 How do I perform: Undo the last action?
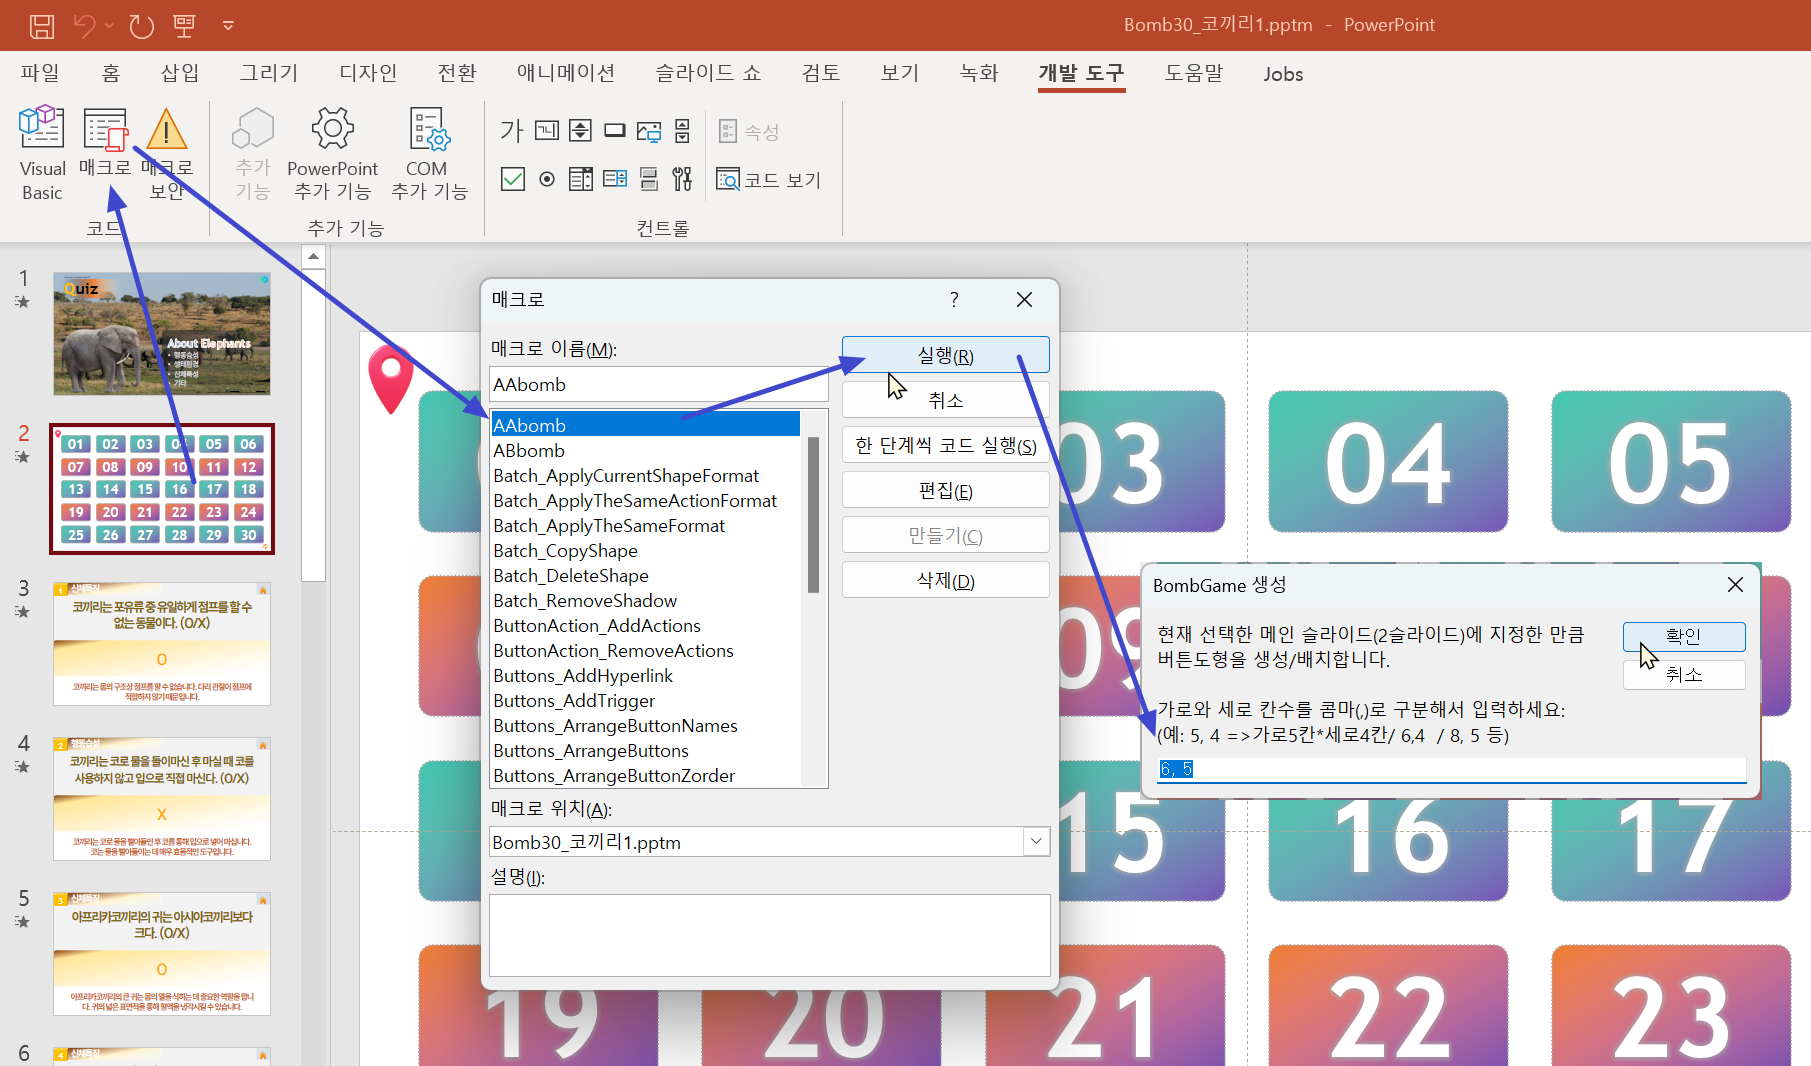(84, 26)
